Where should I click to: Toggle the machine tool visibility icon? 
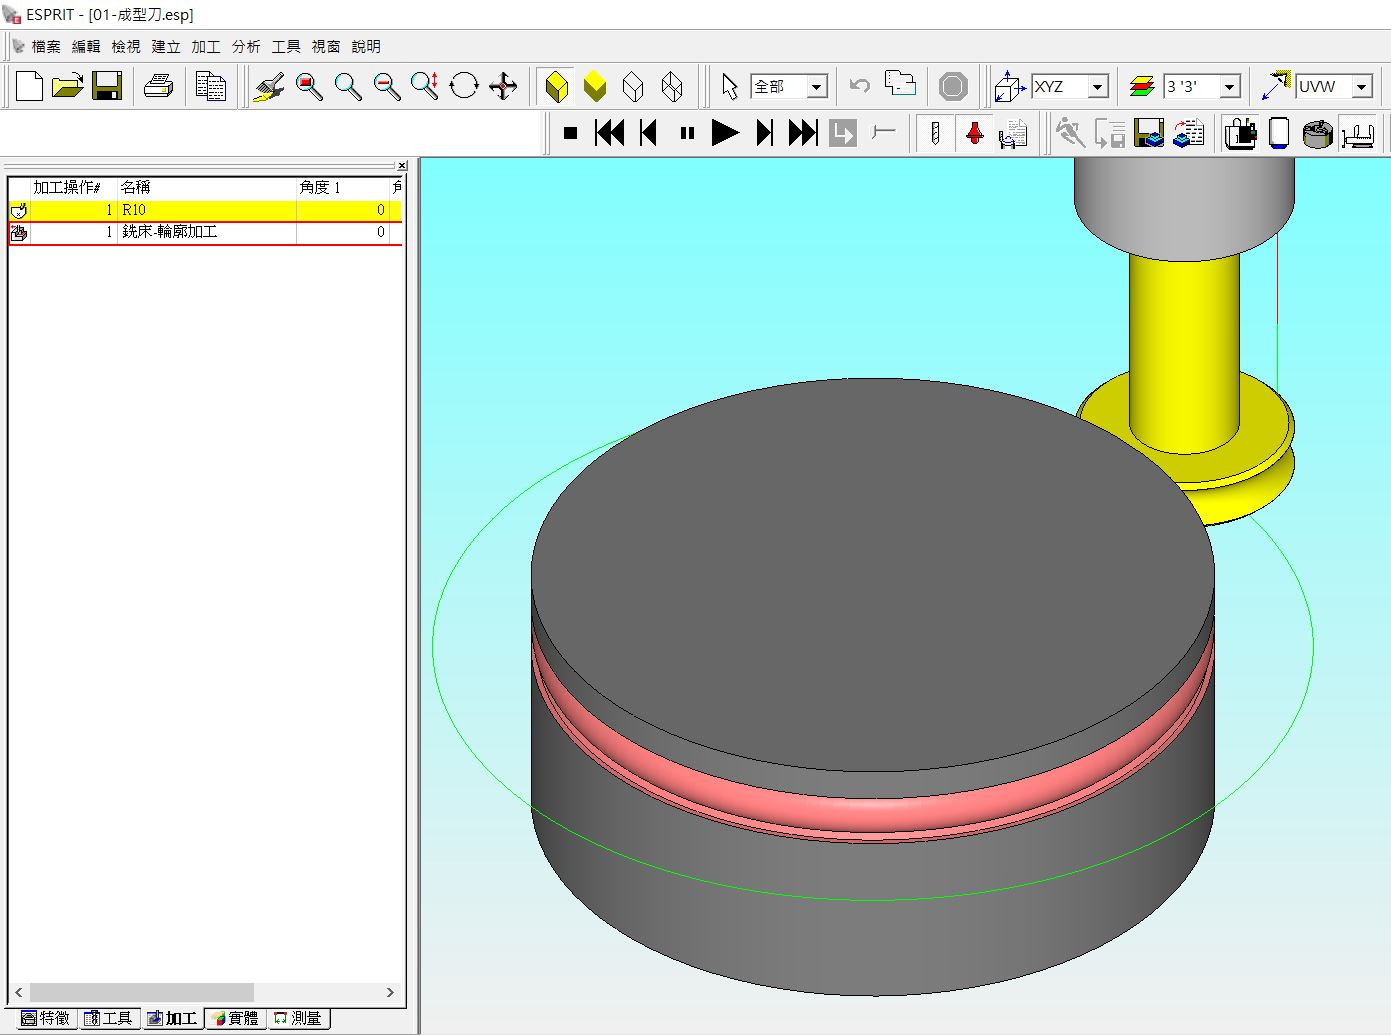(1240, 133)
